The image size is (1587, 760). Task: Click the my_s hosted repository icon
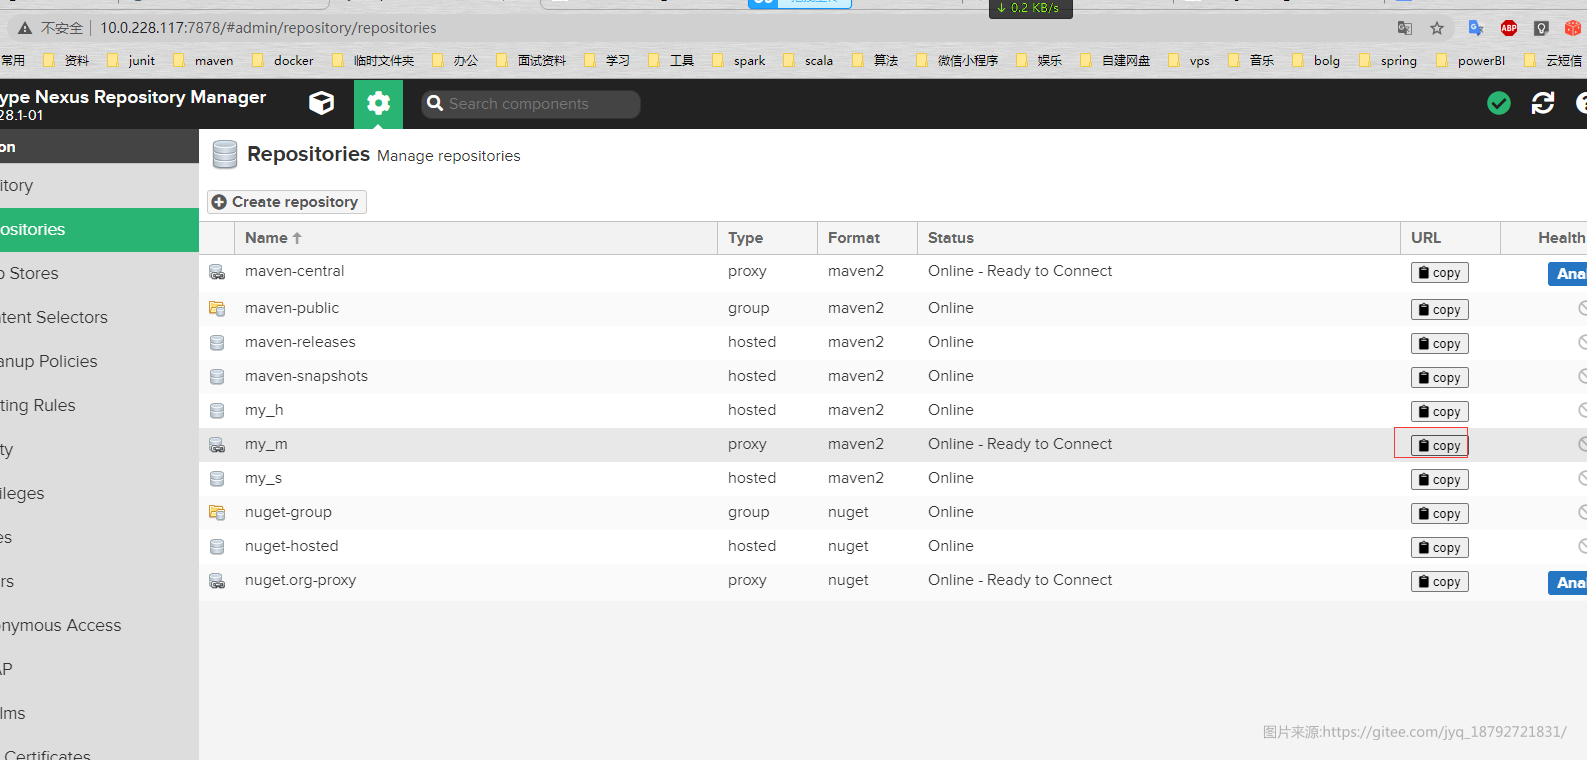click(x=217, y=478)
